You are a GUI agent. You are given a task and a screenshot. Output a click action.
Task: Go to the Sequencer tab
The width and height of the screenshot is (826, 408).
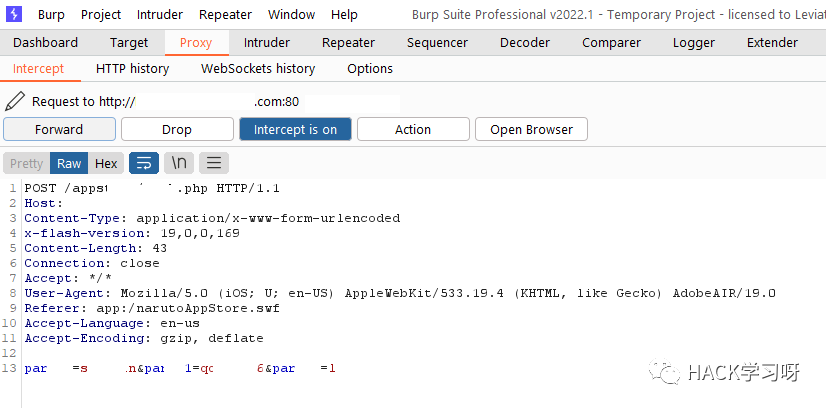click(437, 43)
